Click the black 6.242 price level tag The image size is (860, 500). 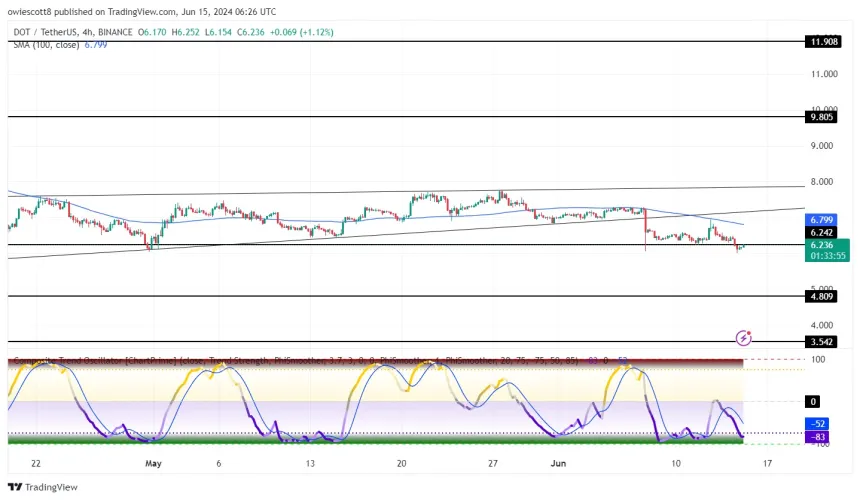tap(826, 231)
